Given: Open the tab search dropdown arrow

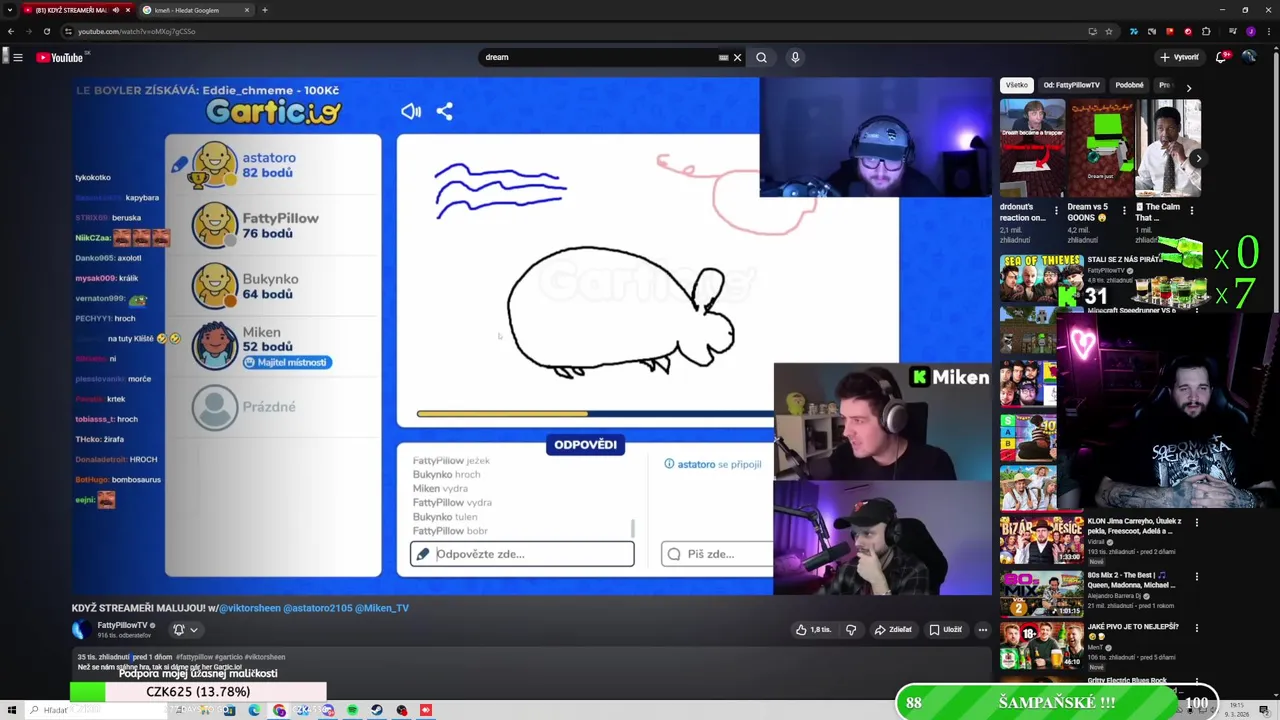Looking at the screenshot, I should [10, 10].
